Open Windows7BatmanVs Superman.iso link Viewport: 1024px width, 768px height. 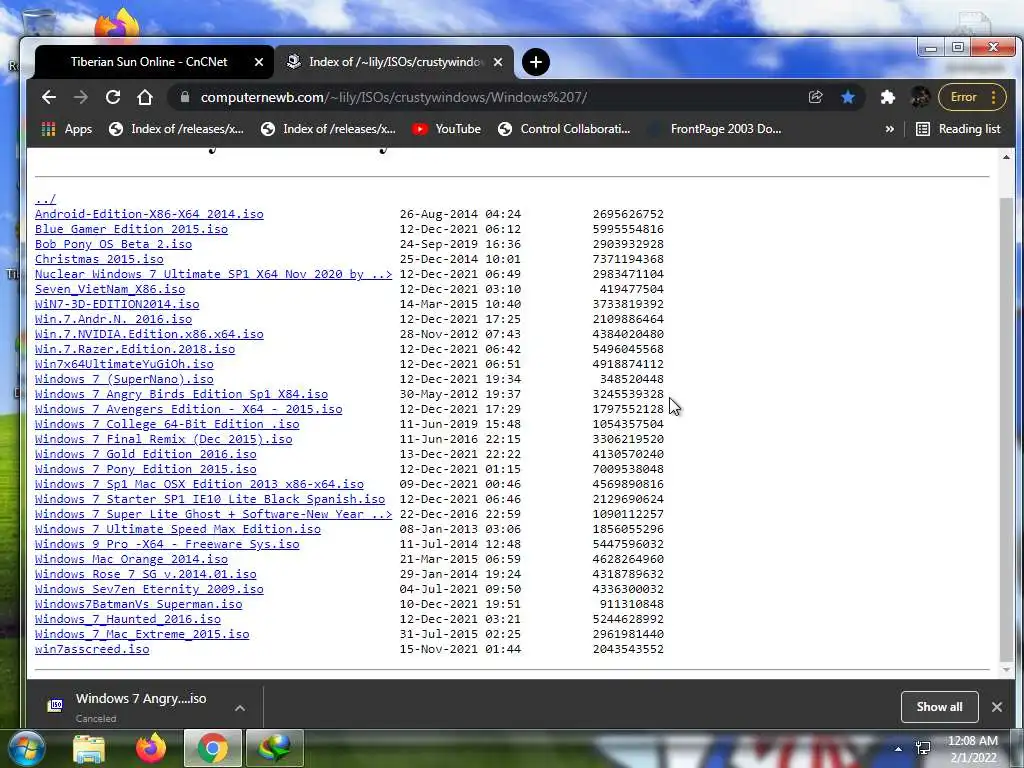coord(138,605)
